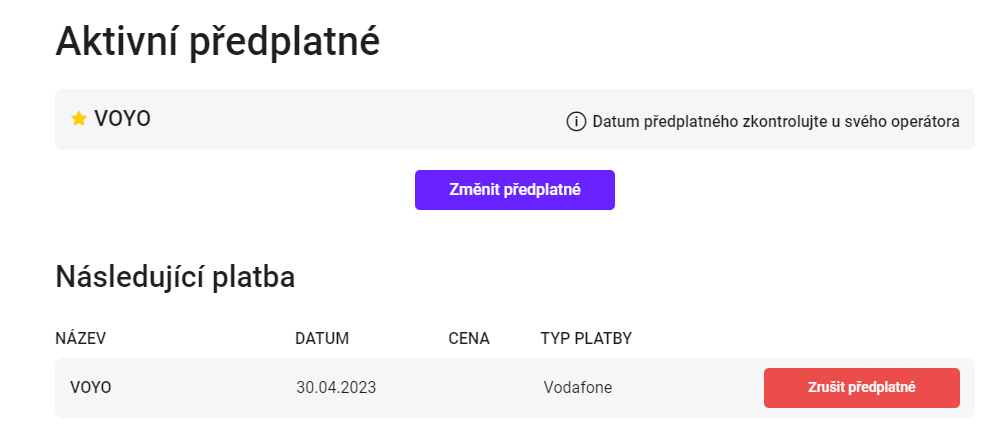Click the Vodafone payment type entry
The image size is (1000, 434).
pos(578,387)
